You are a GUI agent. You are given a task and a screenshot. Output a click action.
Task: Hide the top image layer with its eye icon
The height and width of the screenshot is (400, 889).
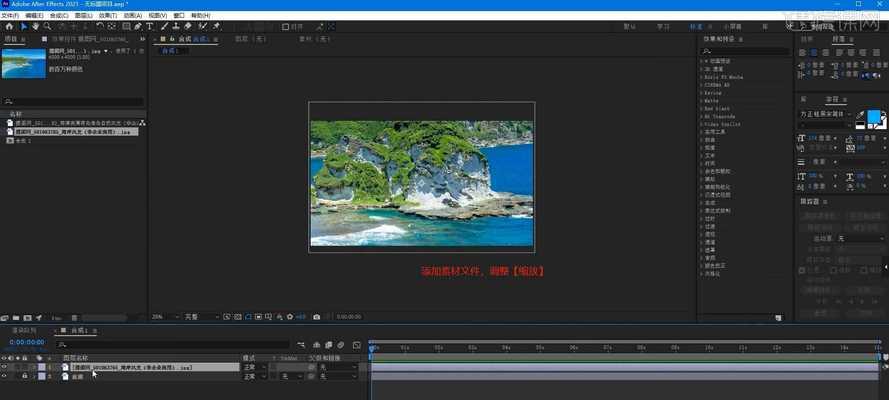tap(4, 367)
